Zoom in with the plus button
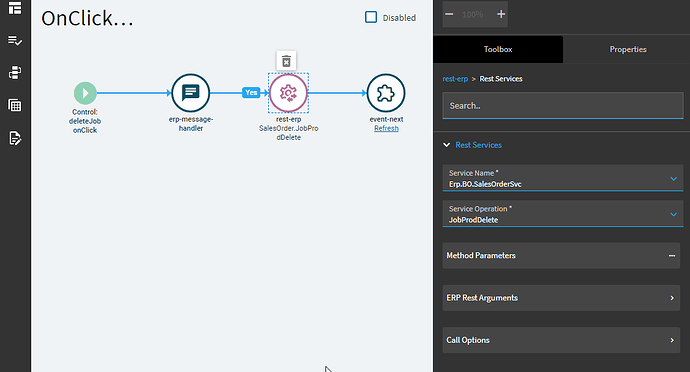 (x=501, y=14)
